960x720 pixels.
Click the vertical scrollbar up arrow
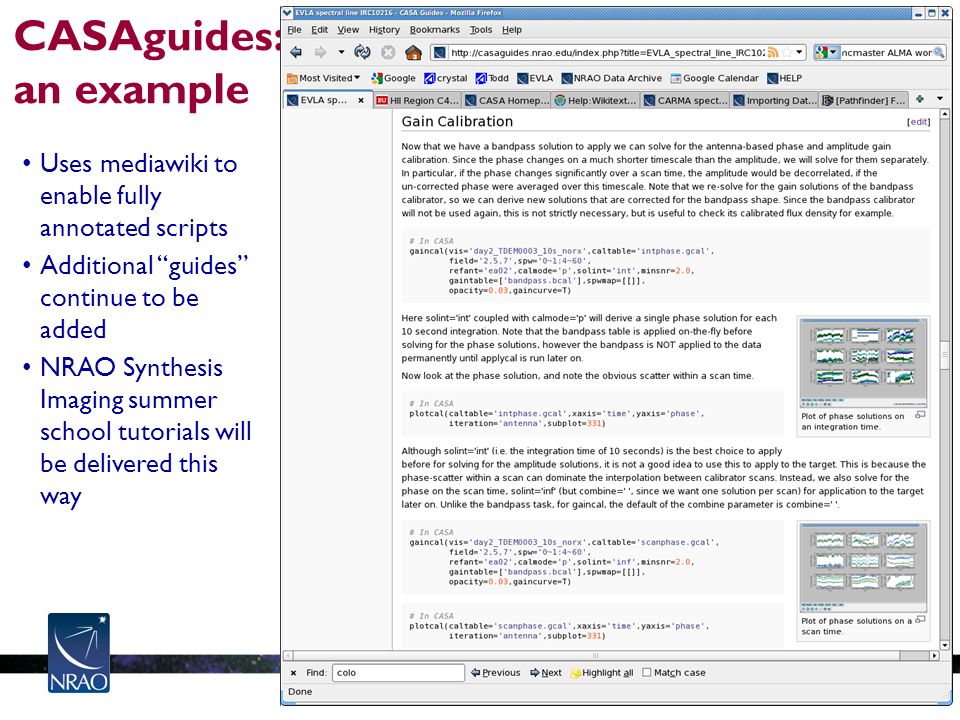tap(945, 114)
